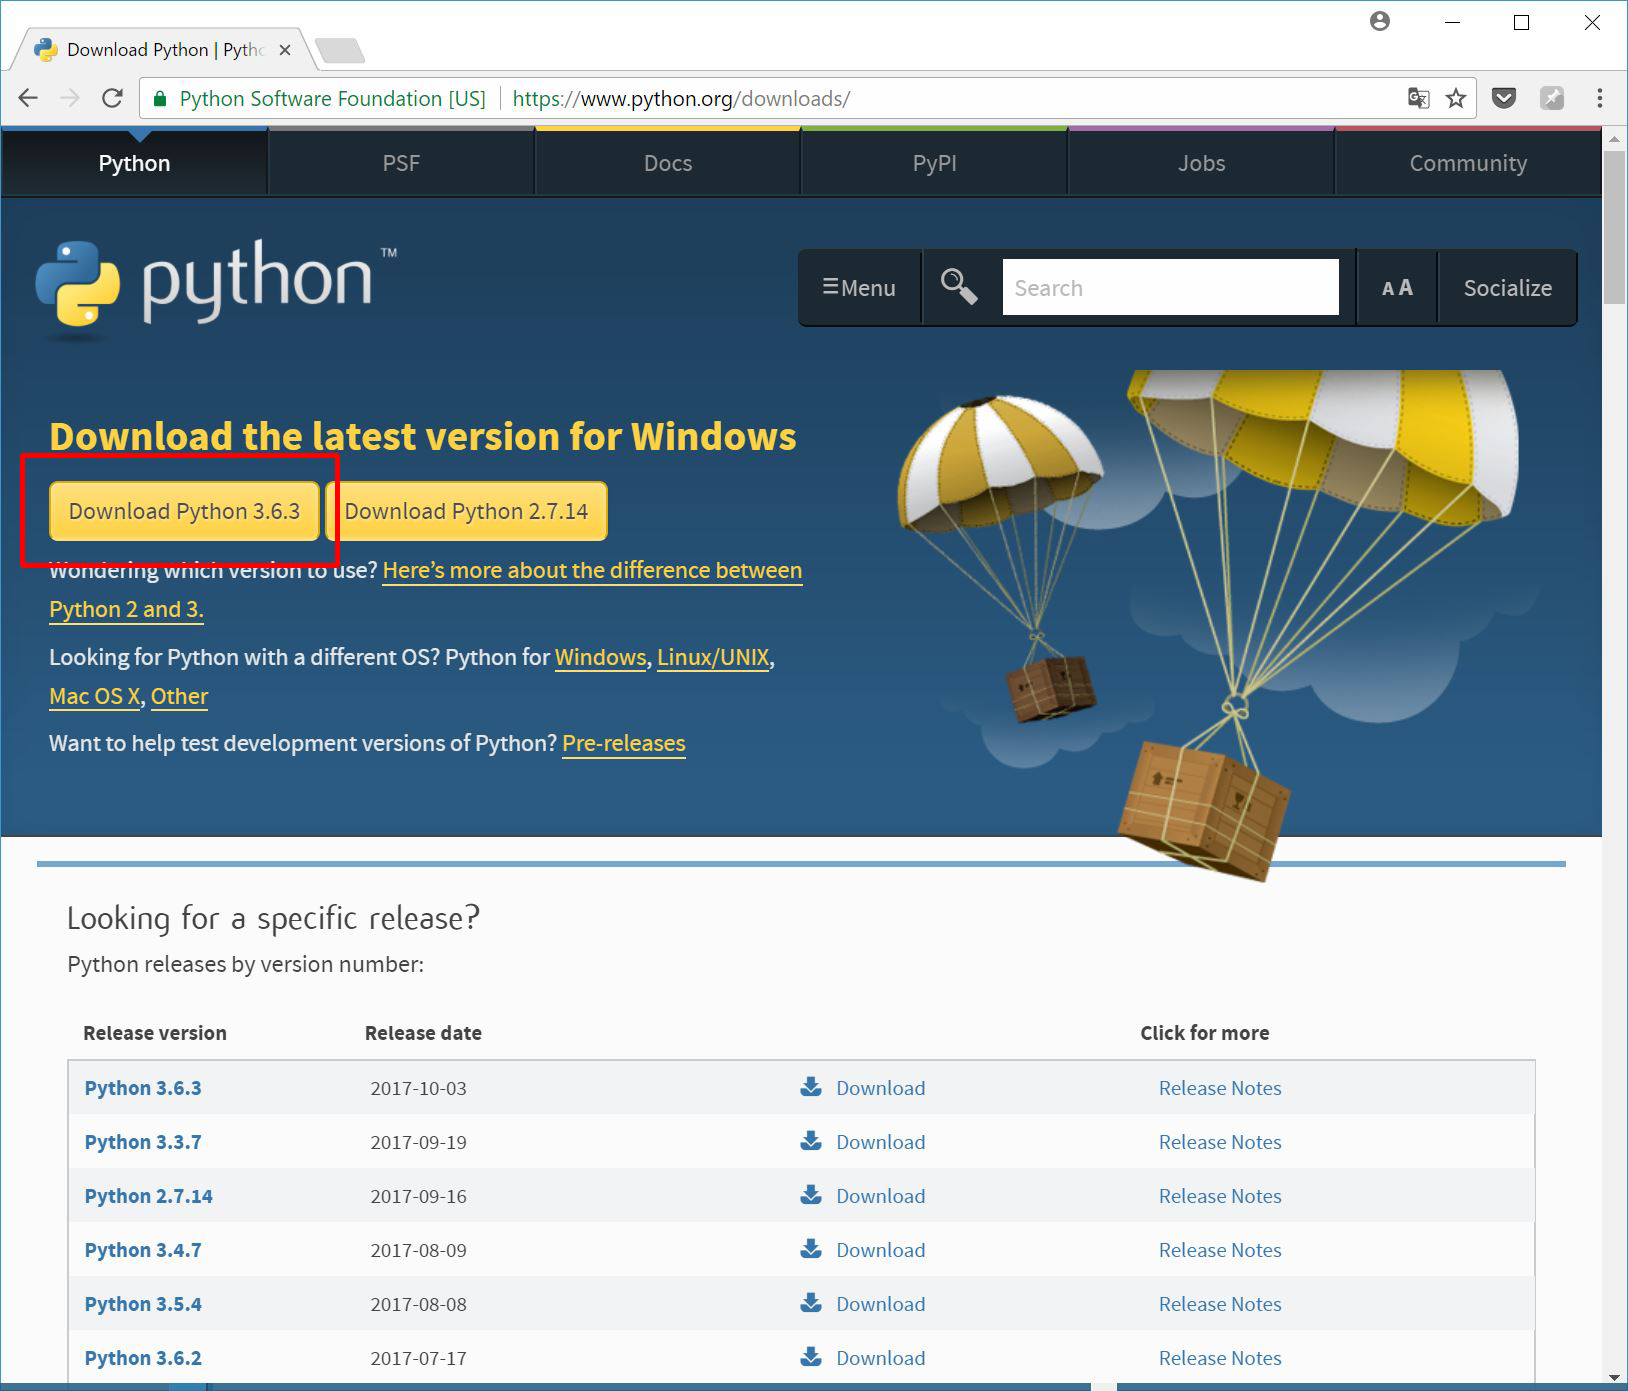Click the Chrome profile avatar icon
The width and height of the screenshot is (1628, 1391).
click(x=1380, y=21)
